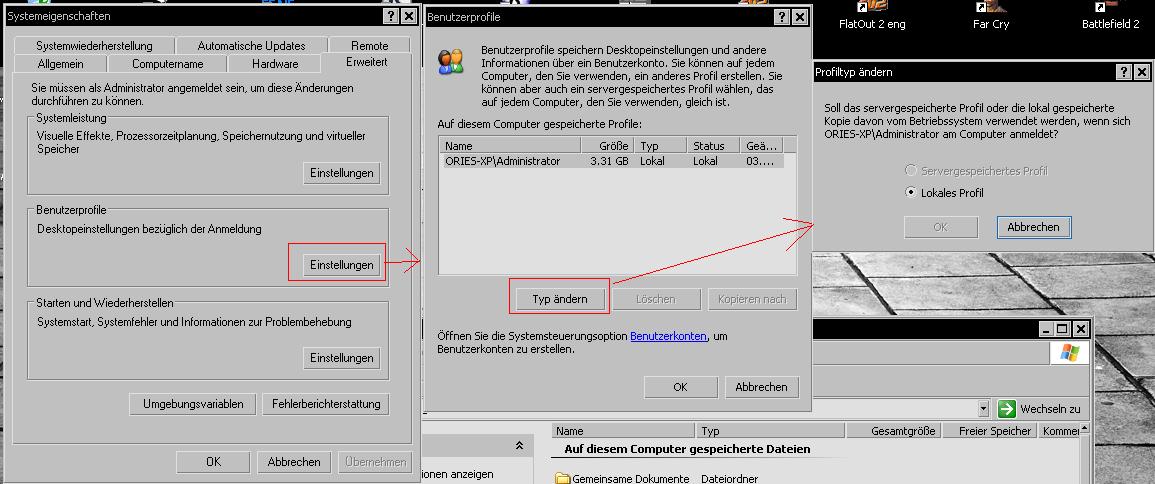Open the Benutzerkonten link
The width and height of the screenshot is (1155, 484).
pyautogui.click(x=668, y=336)
